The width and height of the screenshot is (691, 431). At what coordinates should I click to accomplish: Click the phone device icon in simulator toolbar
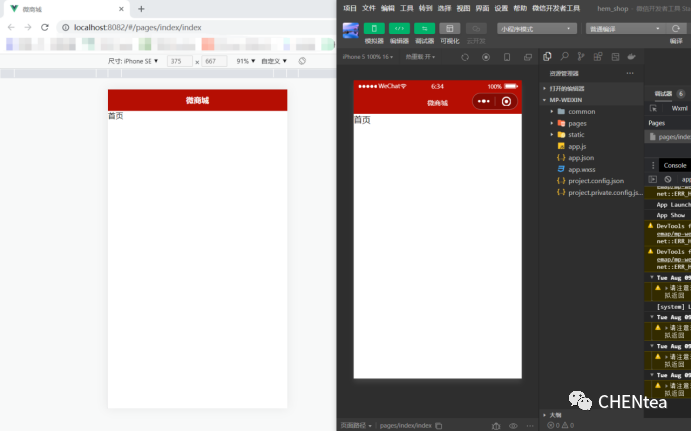pos(507,57)
